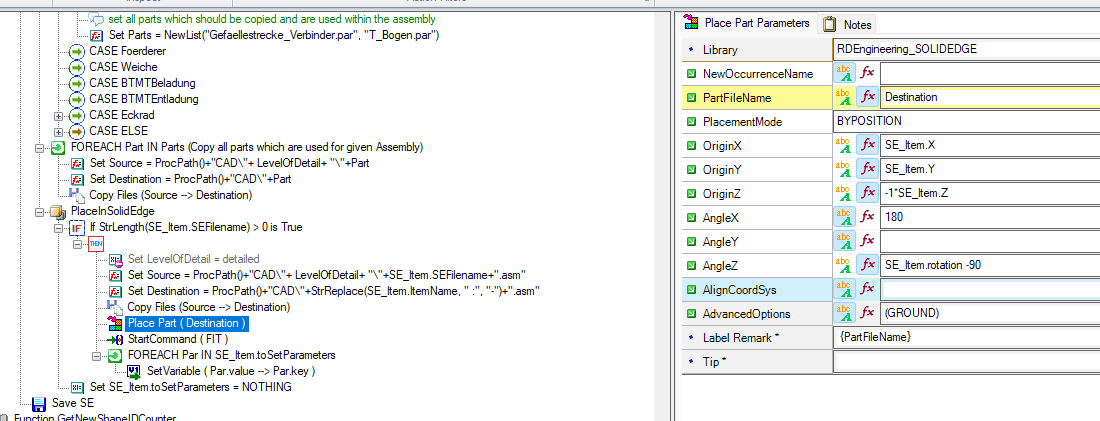Click the fx icon beside PartFileName
This screenshot has width=1100, height=421.
[868, 98]
